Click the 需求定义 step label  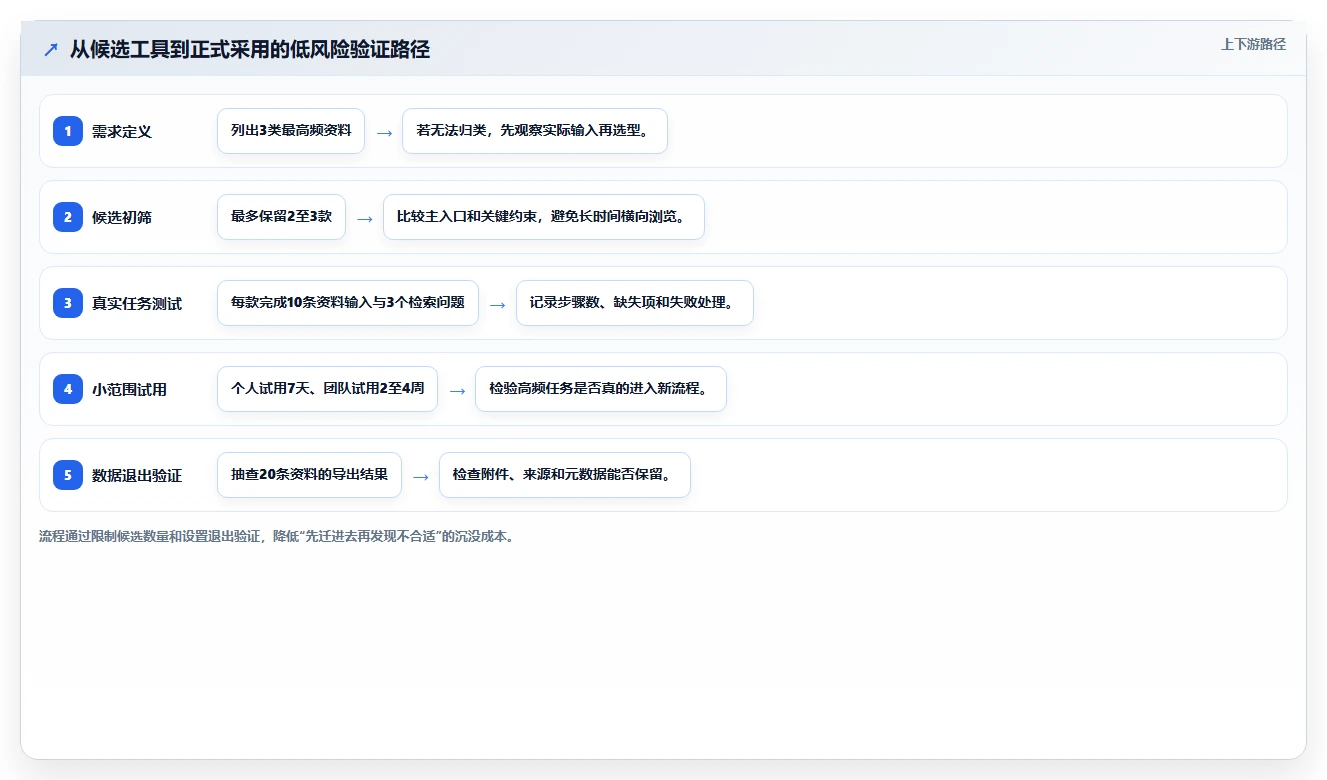(122, 132)
